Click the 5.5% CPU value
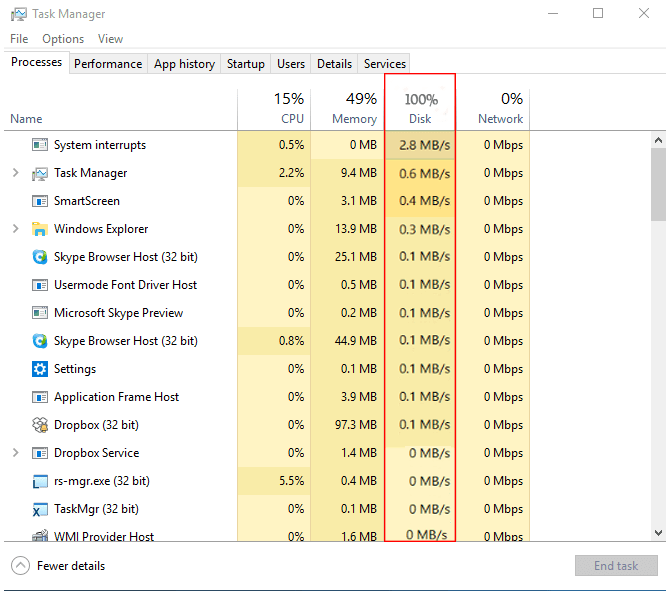 click(x=291, y=481)
